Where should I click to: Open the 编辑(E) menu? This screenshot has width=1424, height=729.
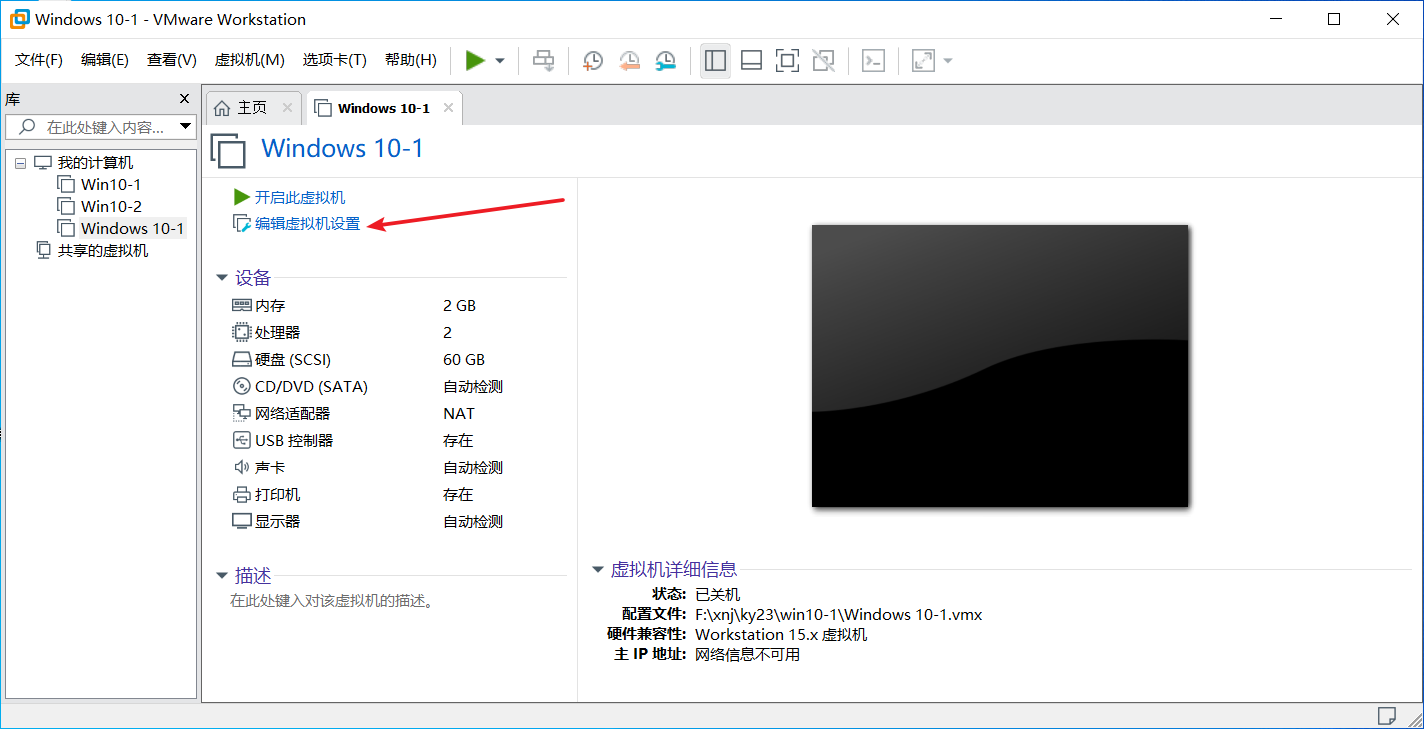click(105, 60)
